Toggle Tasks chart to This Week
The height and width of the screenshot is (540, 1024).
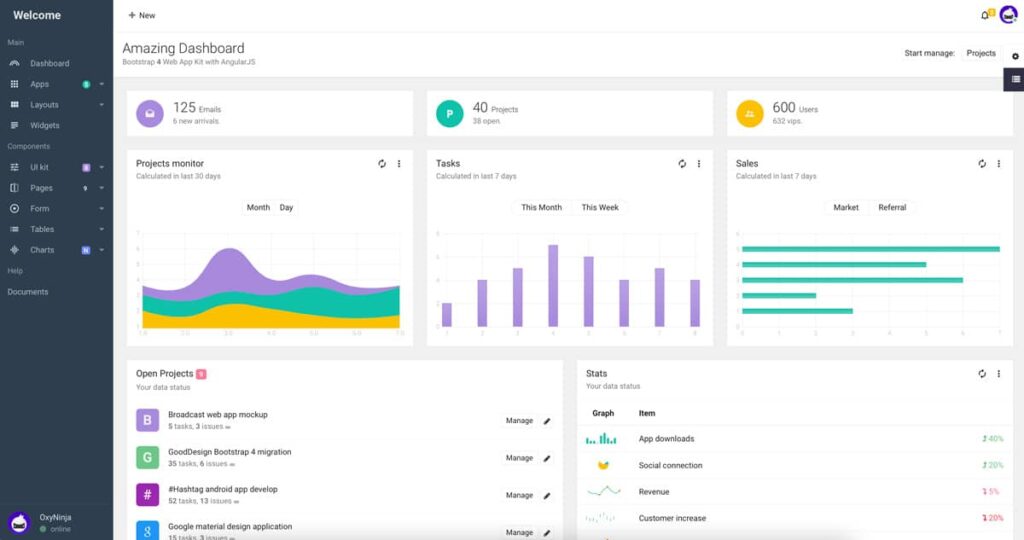tap(600, 208)
